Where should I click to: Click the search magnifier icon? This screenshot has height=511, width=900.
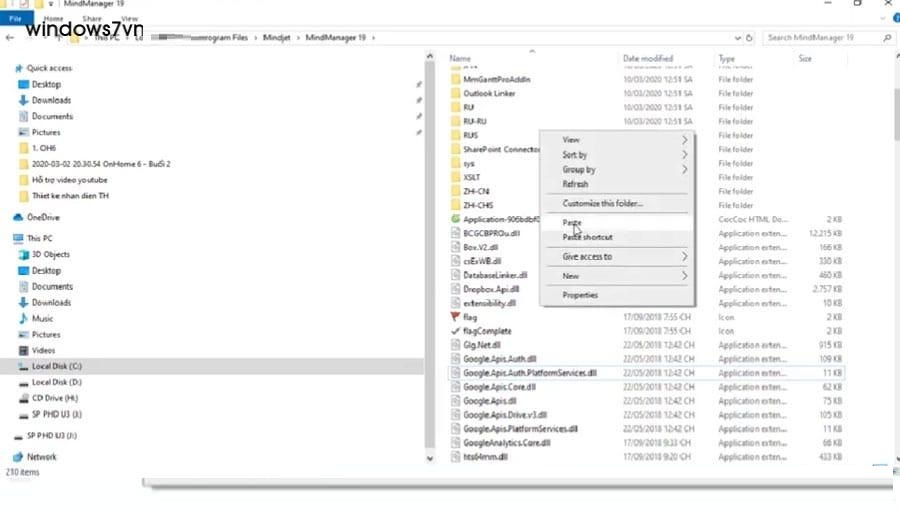(x=887, y=38)
